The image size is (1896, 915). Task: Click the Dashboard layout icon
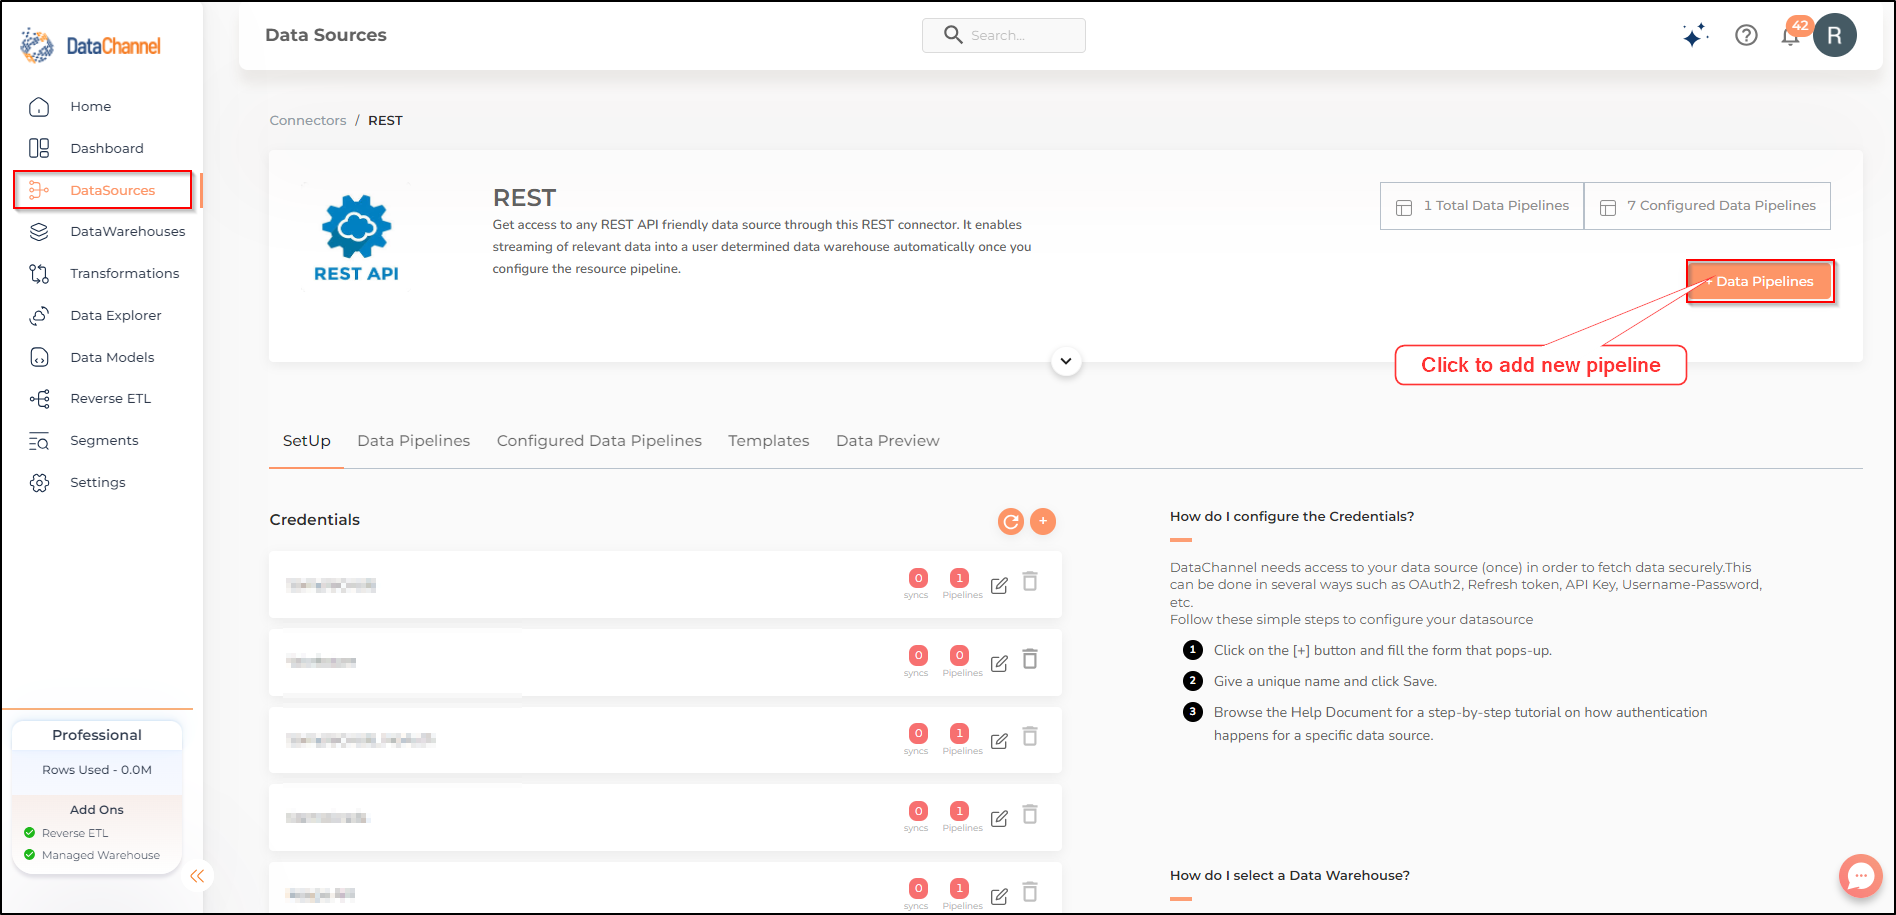(x=39, y=148)
